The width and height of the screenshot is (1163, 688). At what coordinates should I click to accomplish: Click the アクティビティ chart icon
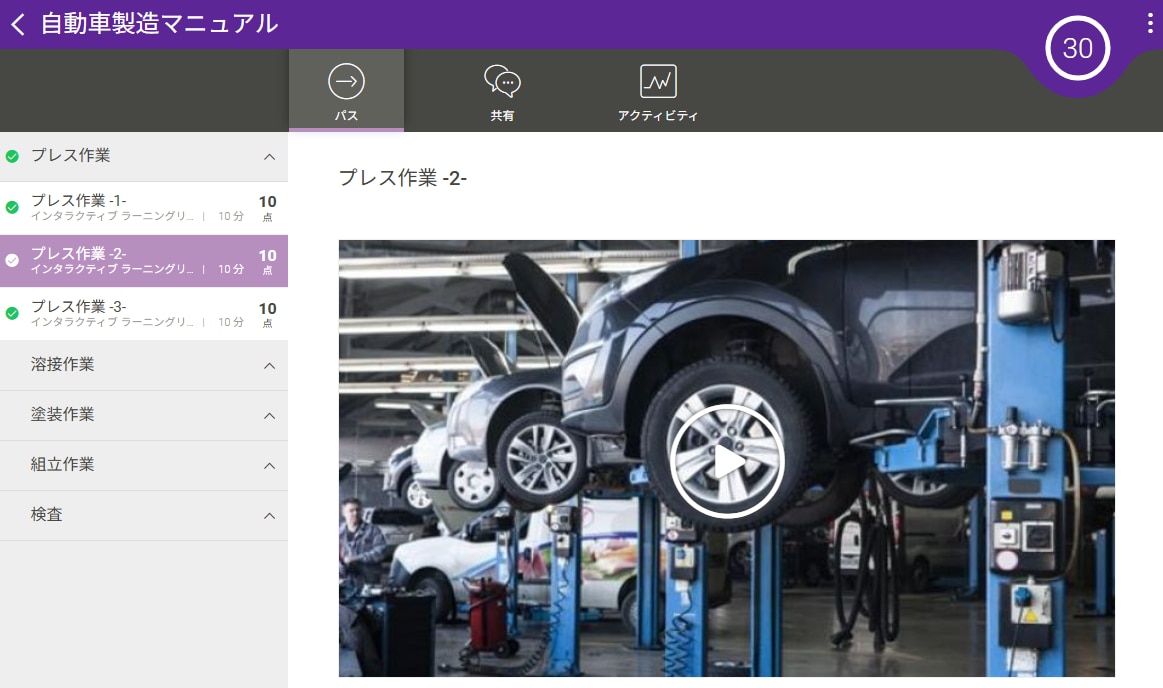coord(658,81)
